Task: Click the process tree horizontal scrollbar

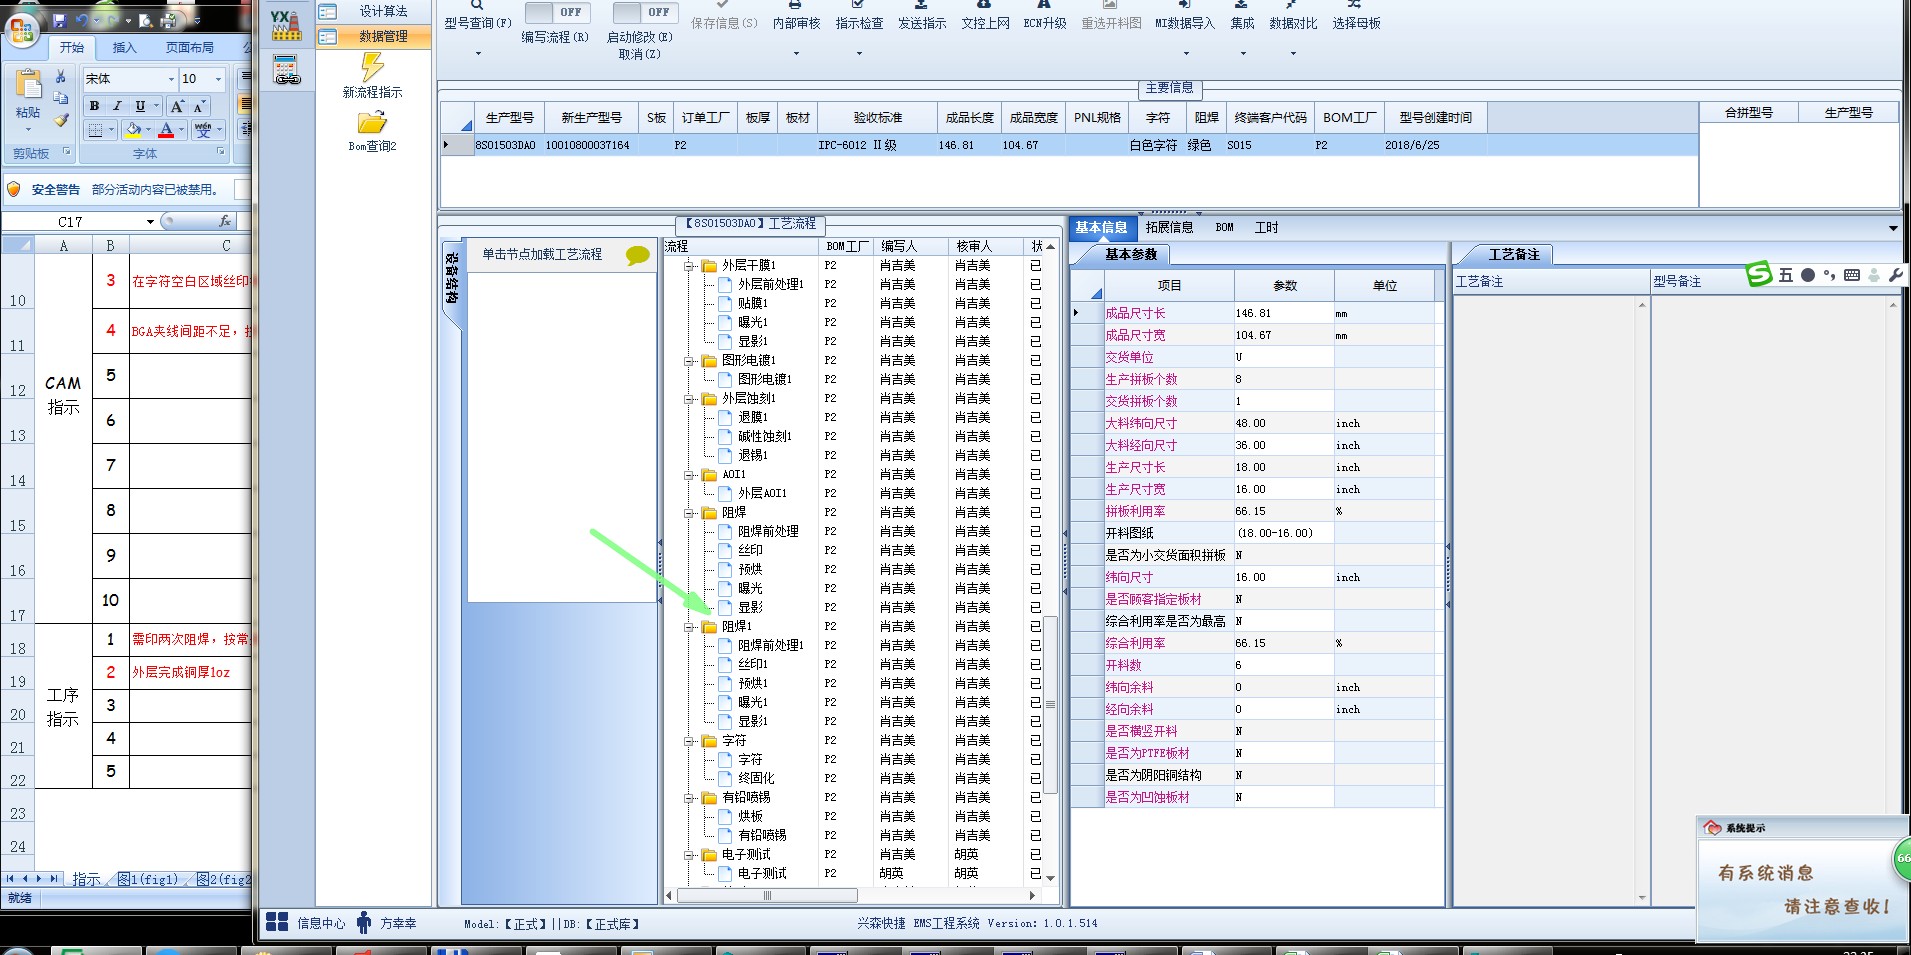Action: coord(767,895)
